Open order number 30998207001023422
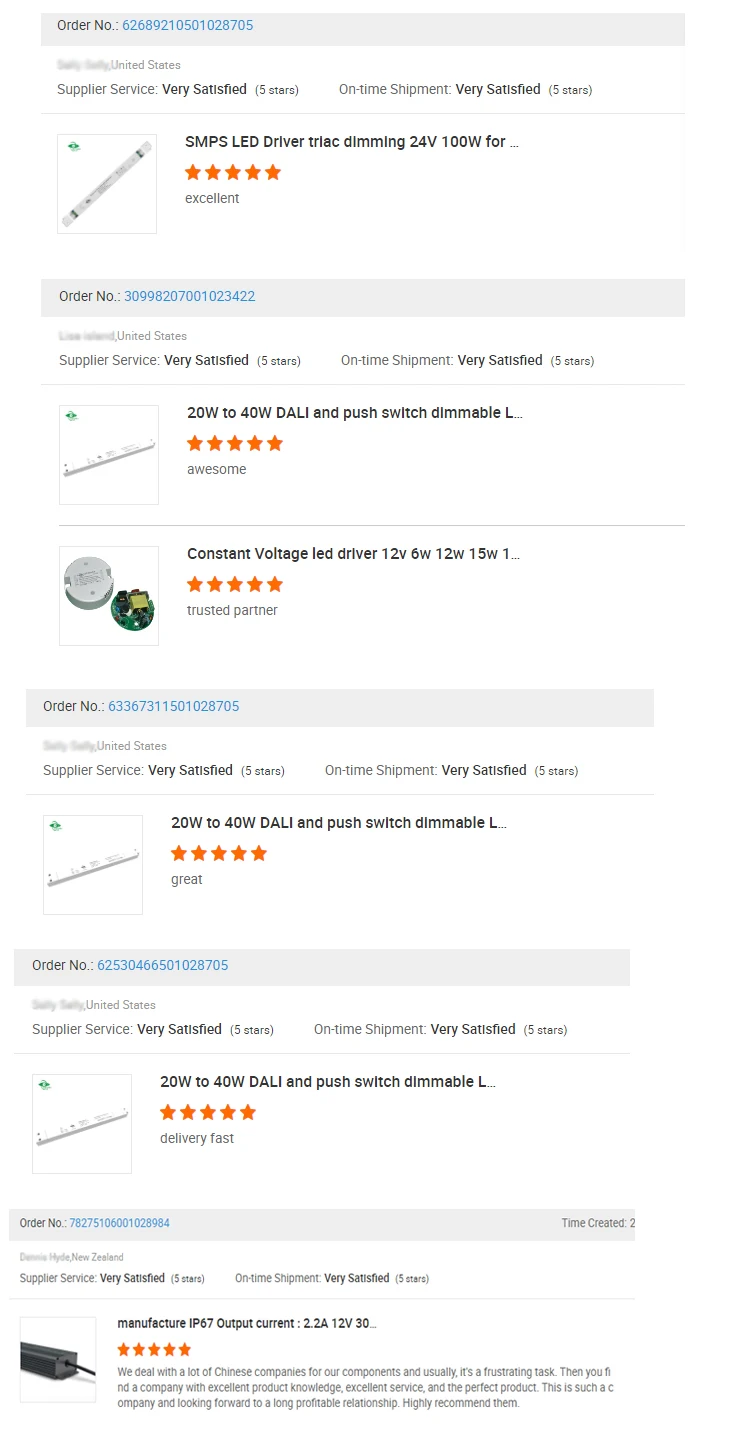This screenshot has height=1438, width=750. [x=189, y=297]
